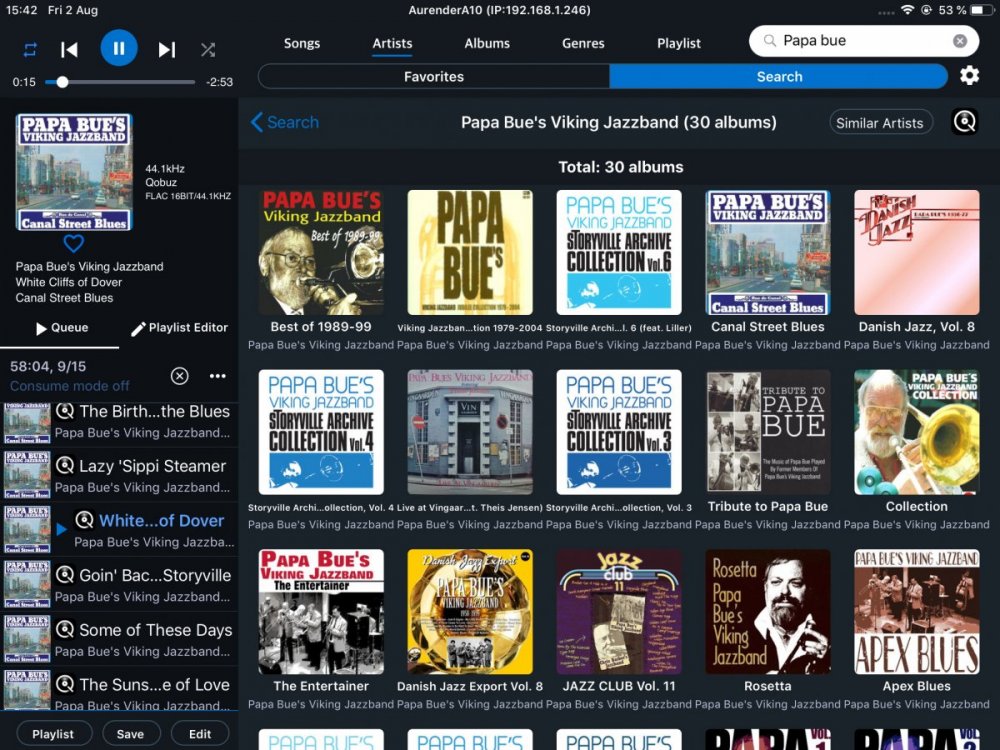Save the current queue

tap(130, 734)
